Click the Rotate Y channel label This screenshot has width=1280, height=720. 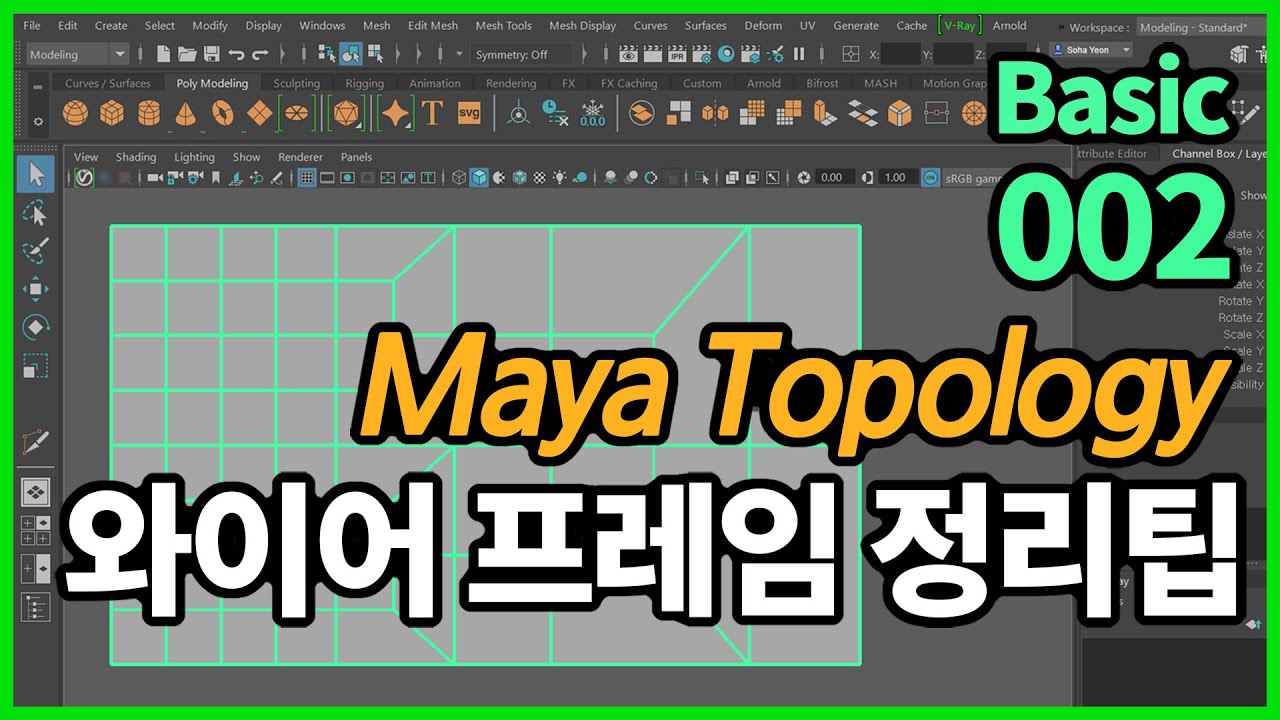point(1240,301)
